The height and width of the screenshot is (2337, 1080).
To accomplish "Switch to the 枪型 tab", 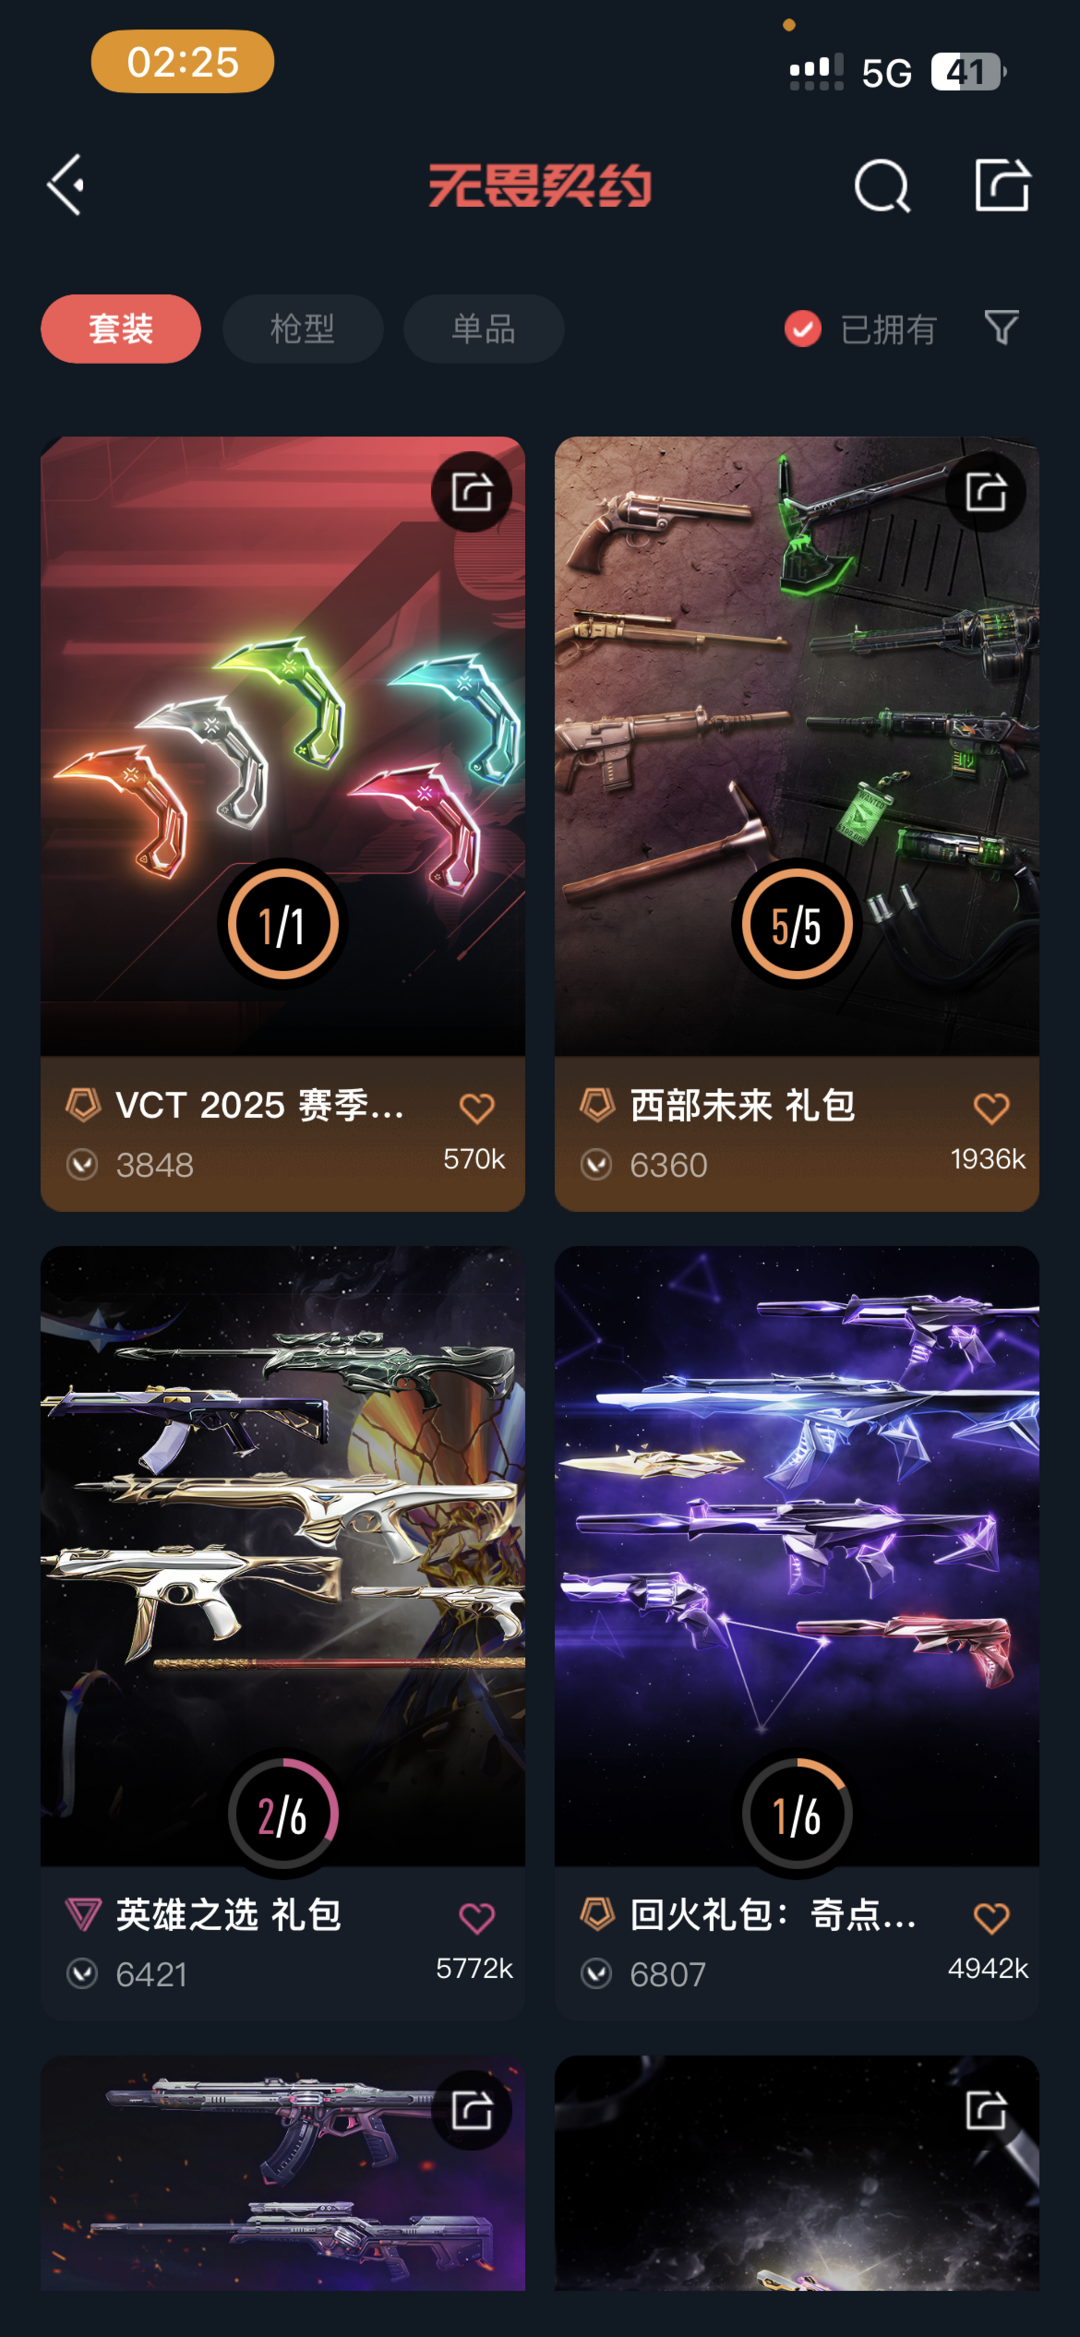I will point(302,328).
